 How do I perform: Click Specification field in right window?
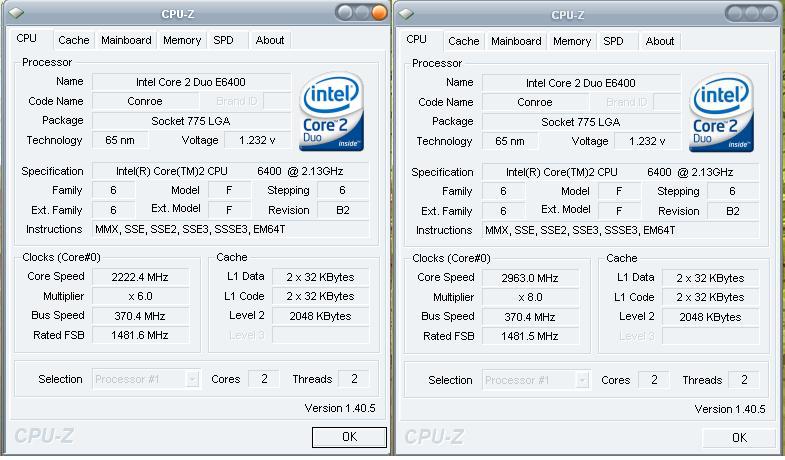coord(620,172)
